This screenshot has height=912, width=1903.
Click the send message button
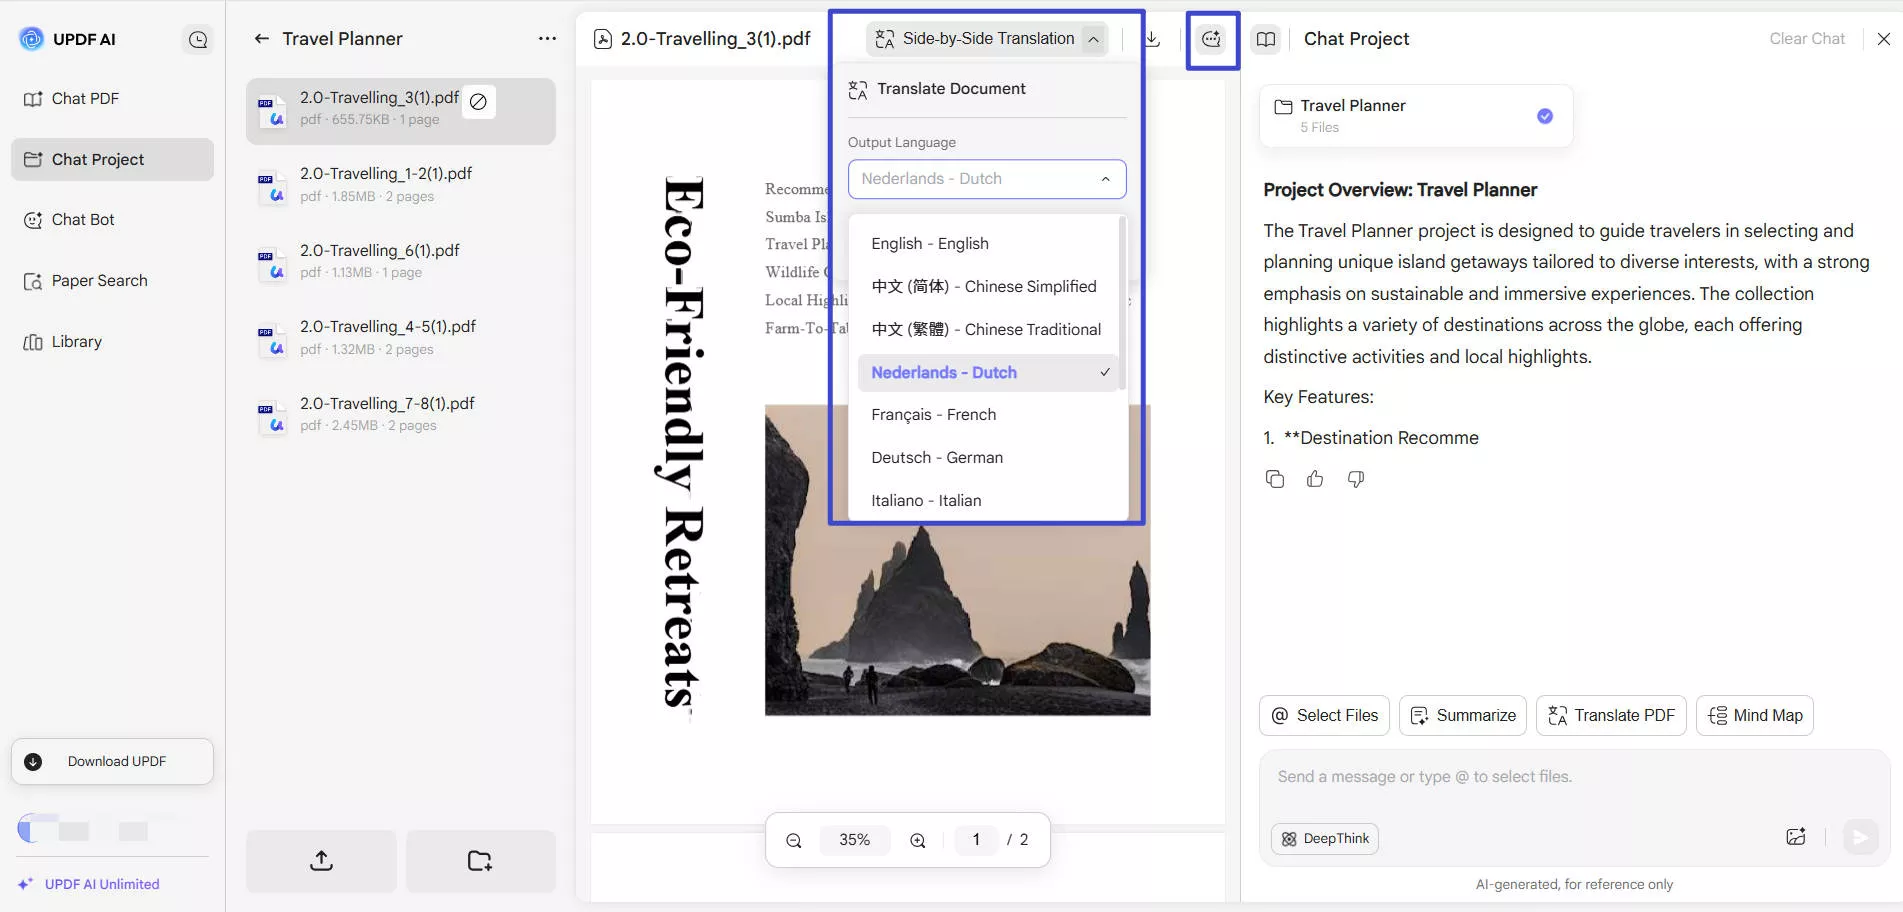(x=1860, y=837)
